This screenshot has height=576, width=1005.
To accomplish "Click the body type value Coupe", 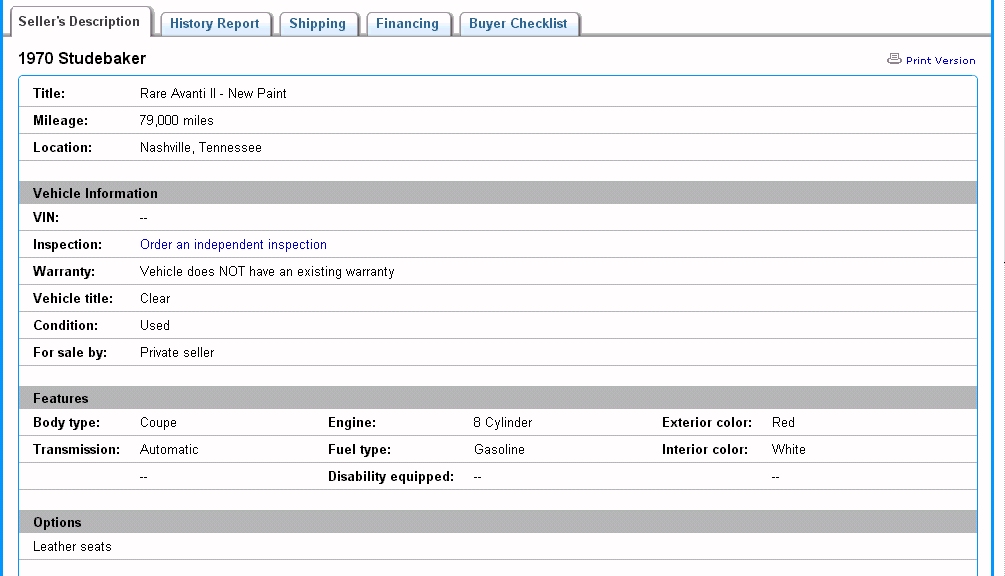I will click(x=158, y=423).
